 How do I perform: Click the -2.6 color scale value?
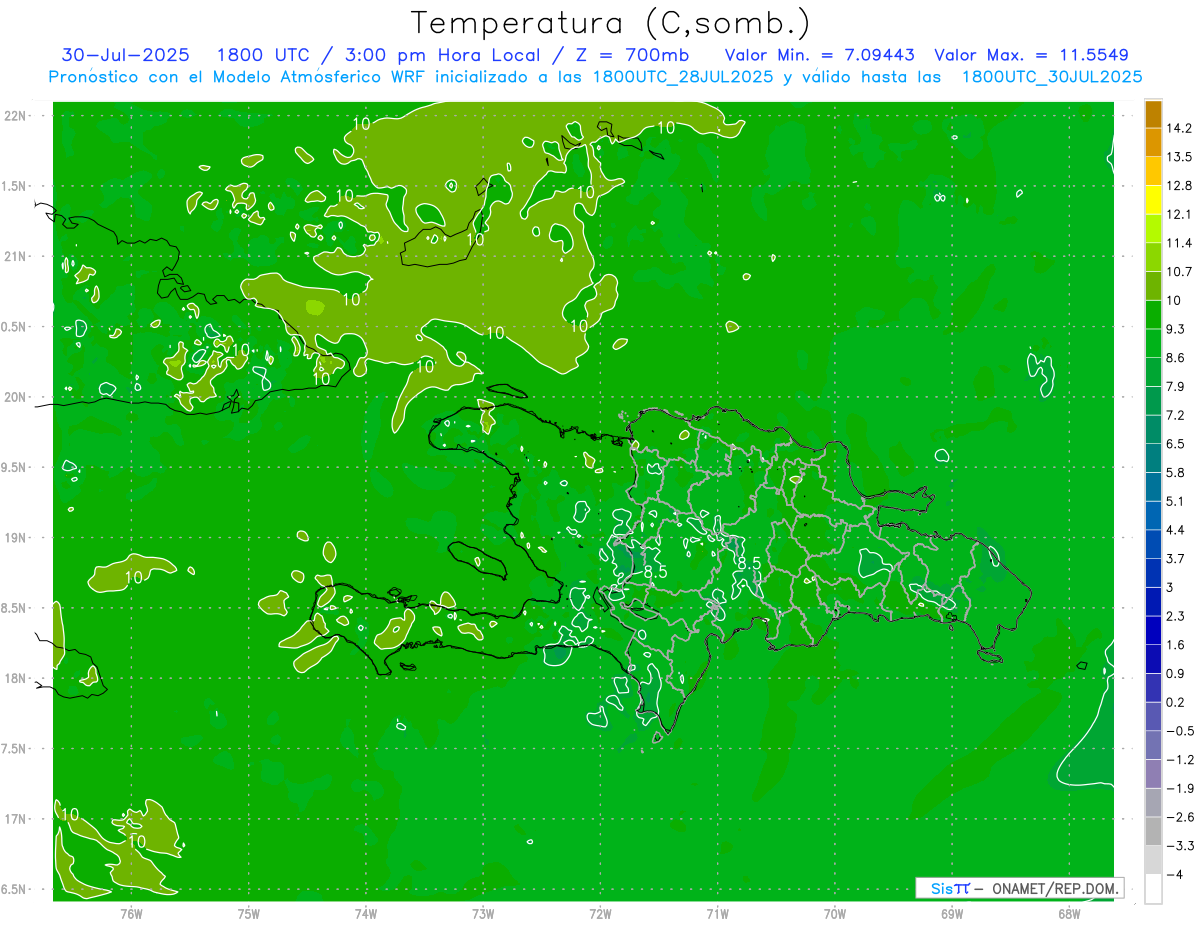[x=1180, y=817]
